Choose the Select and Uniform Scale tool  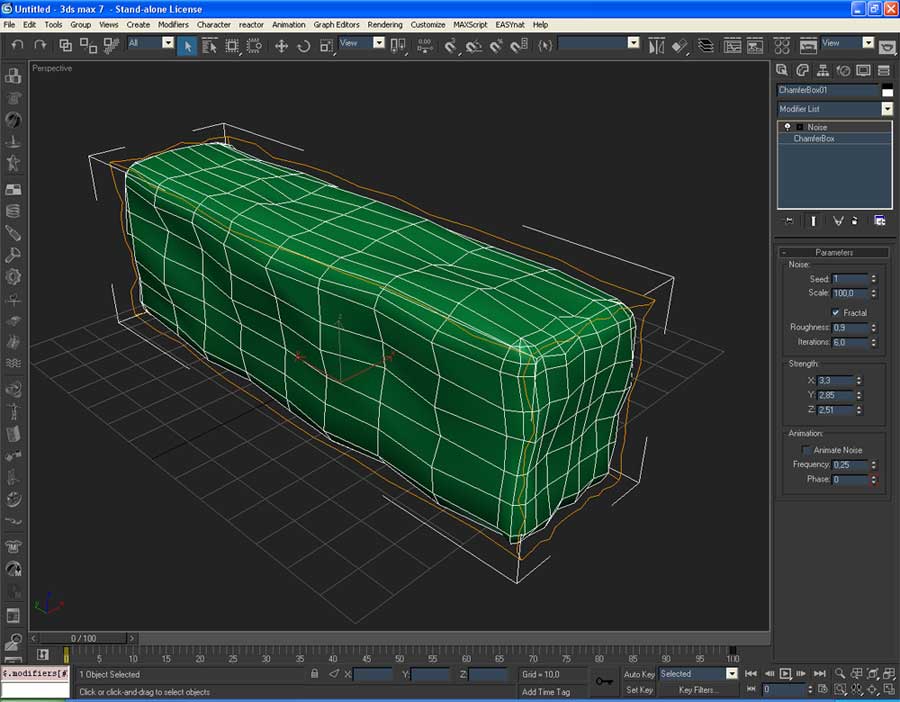pyautogui.click(x=326, y=46)
